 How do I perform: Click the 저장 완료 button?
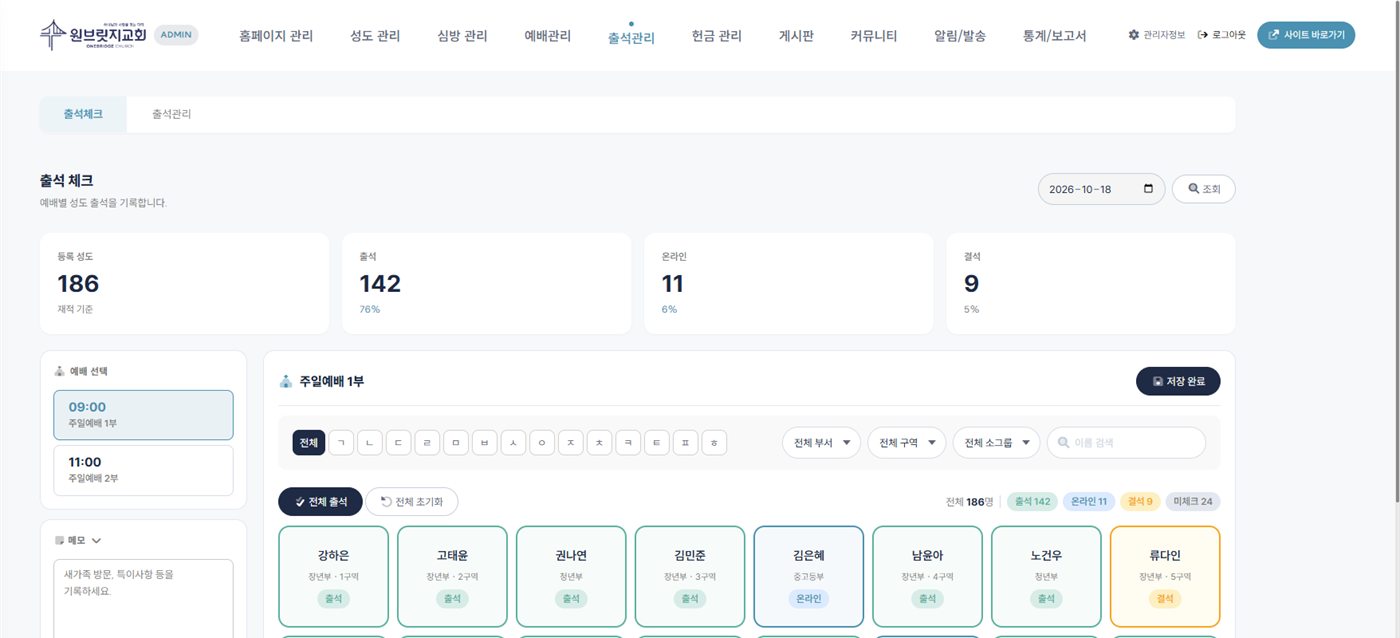(1178, 381)
